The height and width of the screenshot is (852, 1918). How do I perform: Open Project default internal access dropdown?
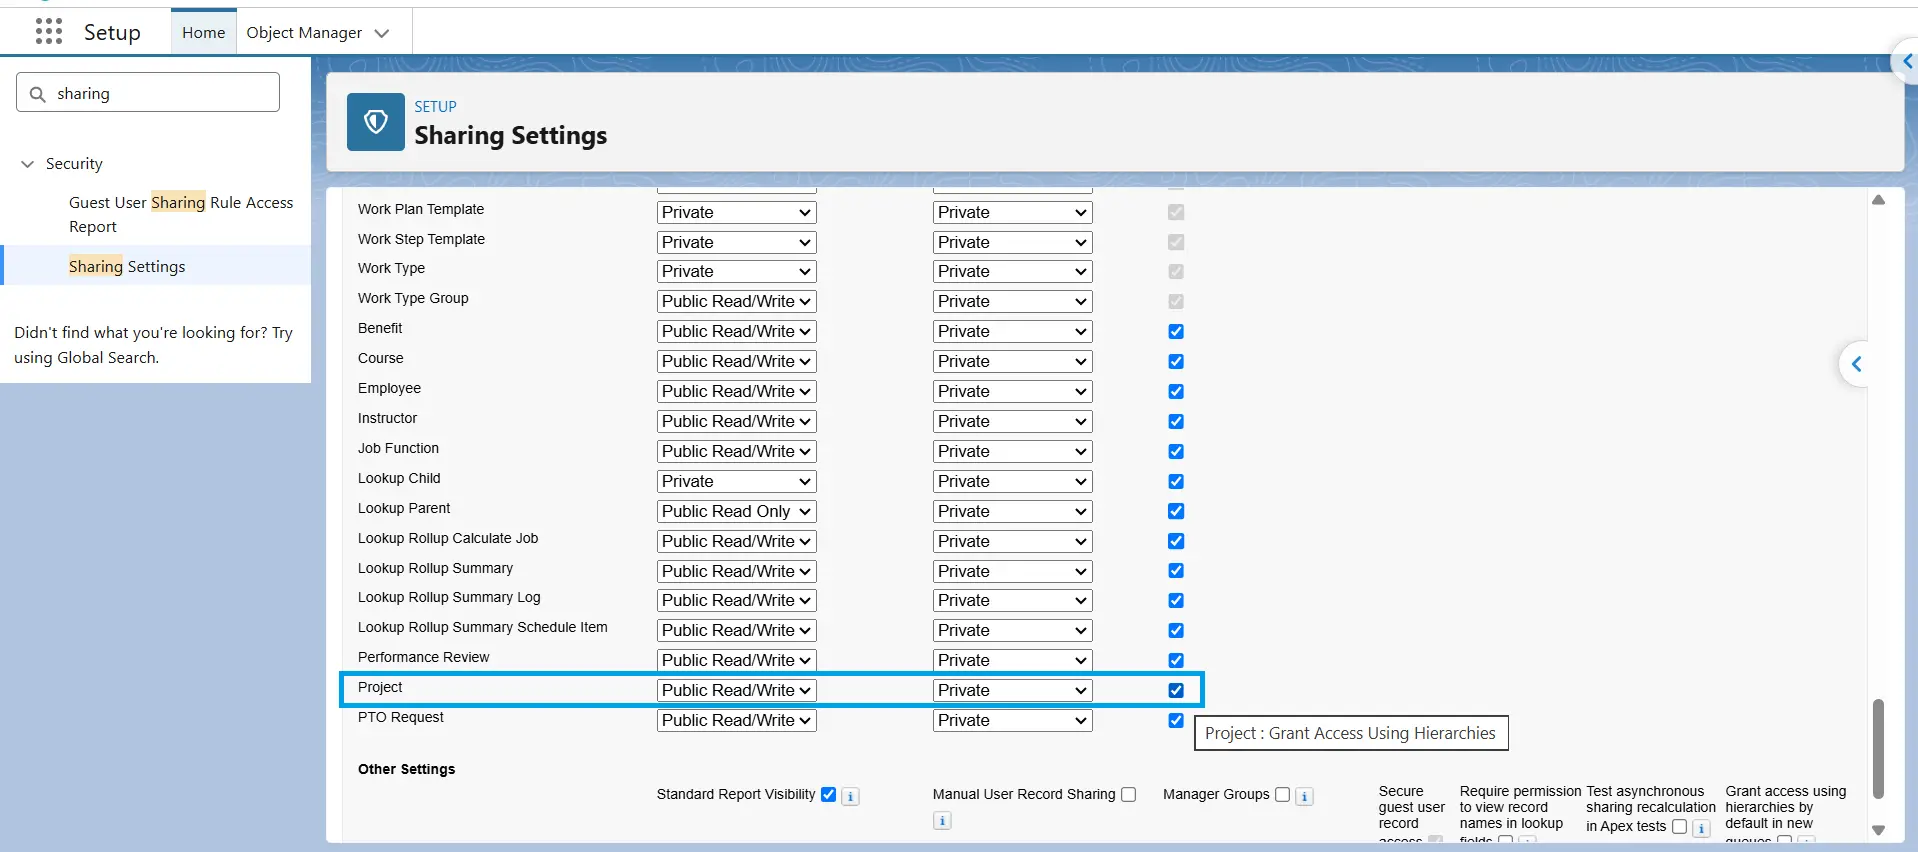tap(737, 690)
